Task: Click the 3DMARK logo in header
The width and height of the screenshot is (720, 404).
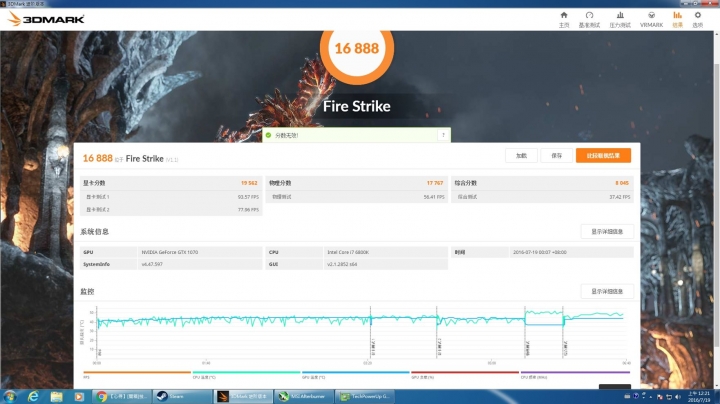Action: [46, 19]
